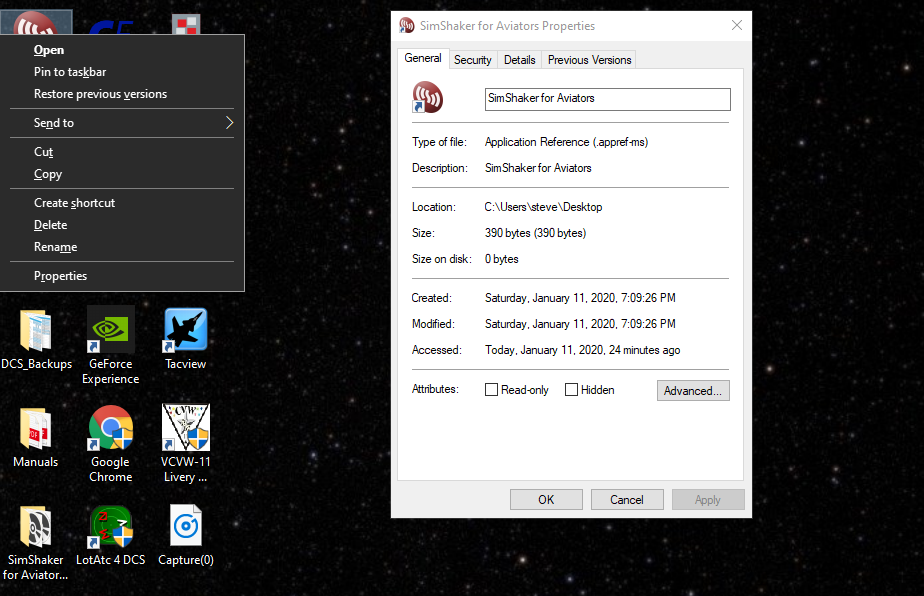Click the location path C:\Users\steve\Desktop
Screen dimensions: 924x596
(543, 207)
